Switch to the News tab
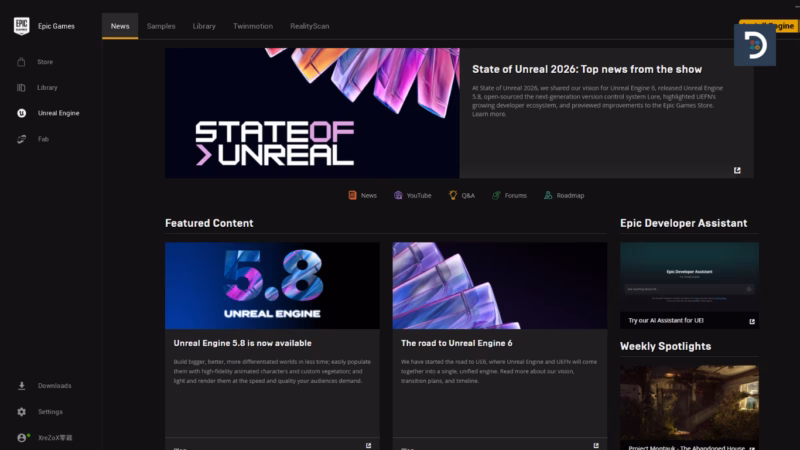This screenshot has height=450, width=800. coord(120,26)
